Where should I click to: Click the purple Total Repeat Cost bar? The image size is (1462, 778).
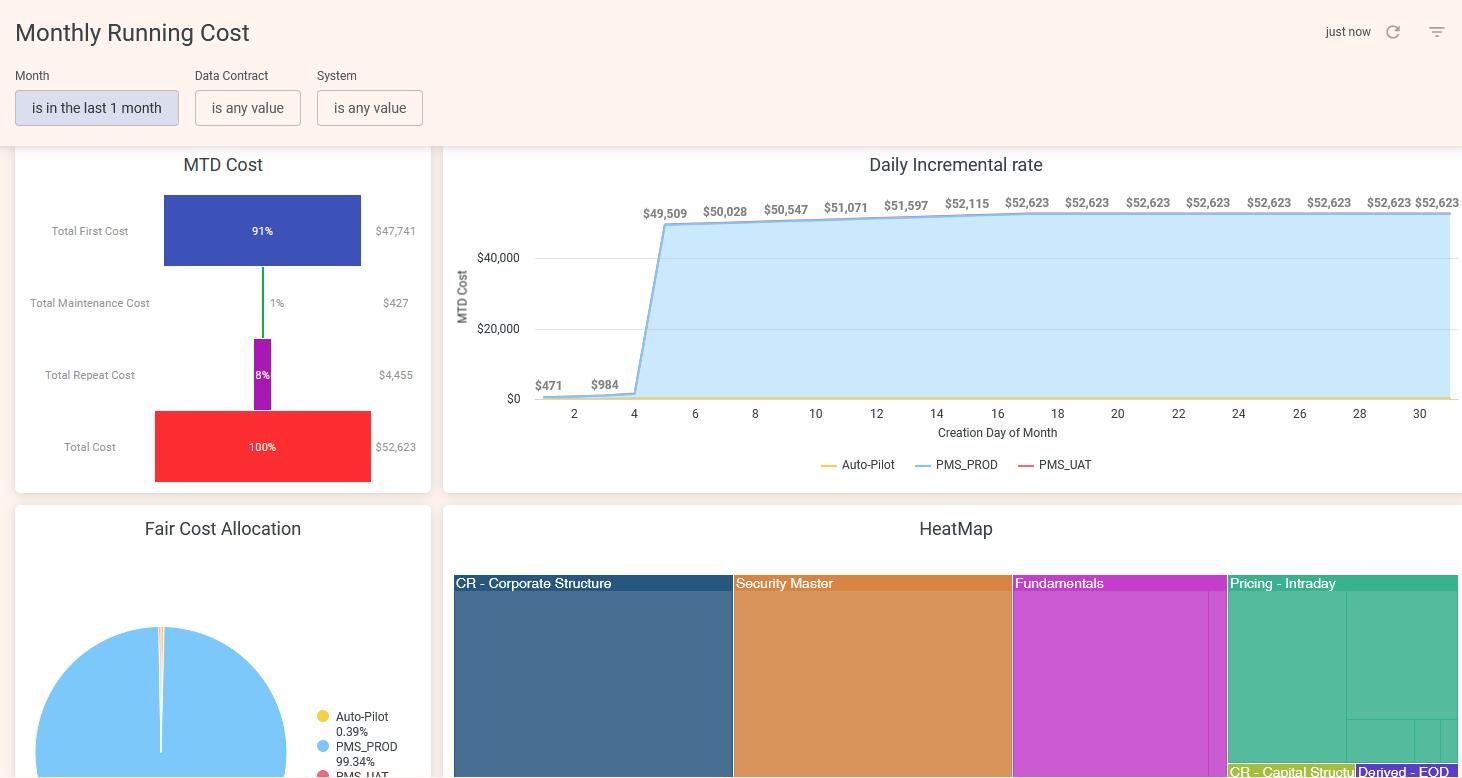262,375
